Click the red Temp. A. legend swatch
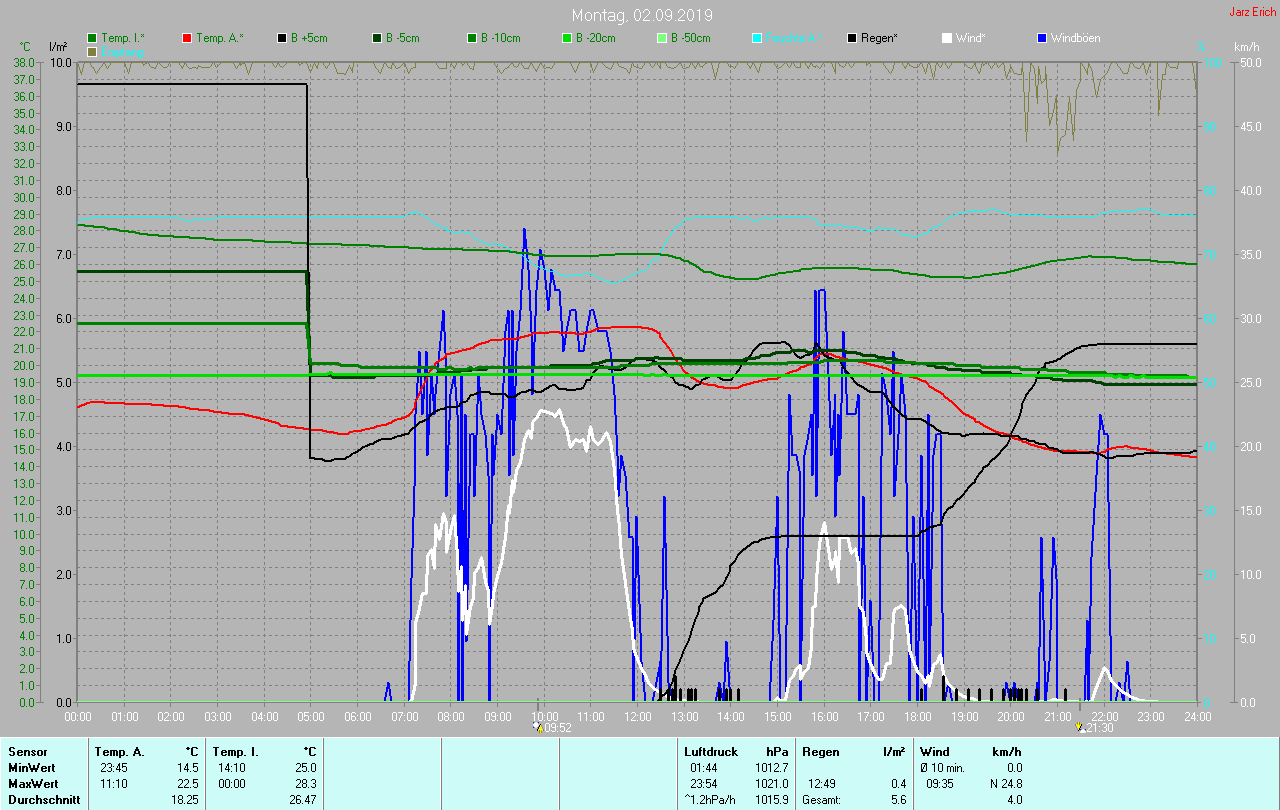Image resolution: width=1280 pixels, height=810 pixels. coord(188,38)
